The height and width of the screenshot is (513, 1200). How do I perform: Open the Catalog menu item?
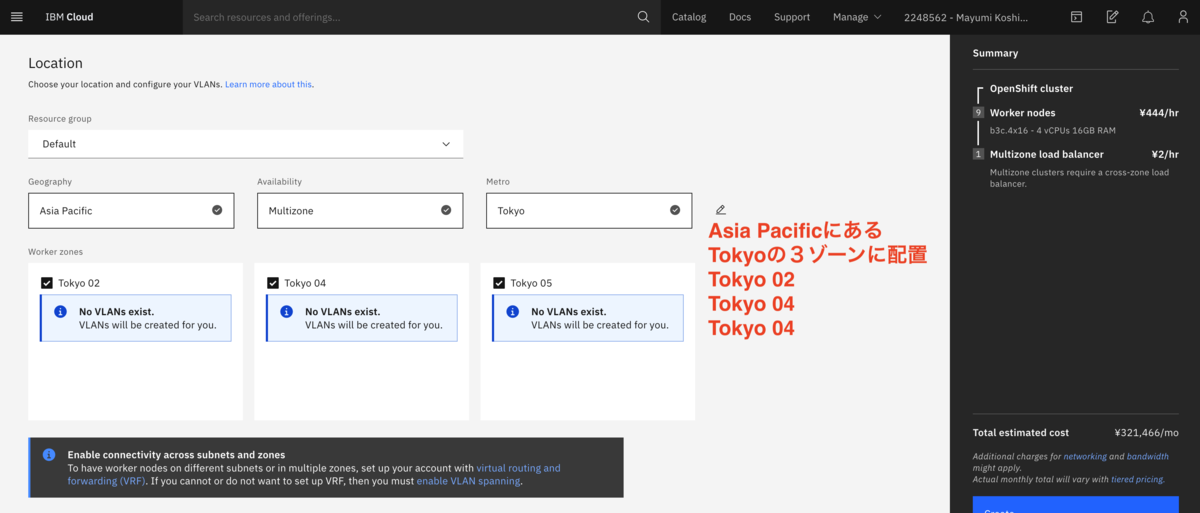(x=688, y=17)
